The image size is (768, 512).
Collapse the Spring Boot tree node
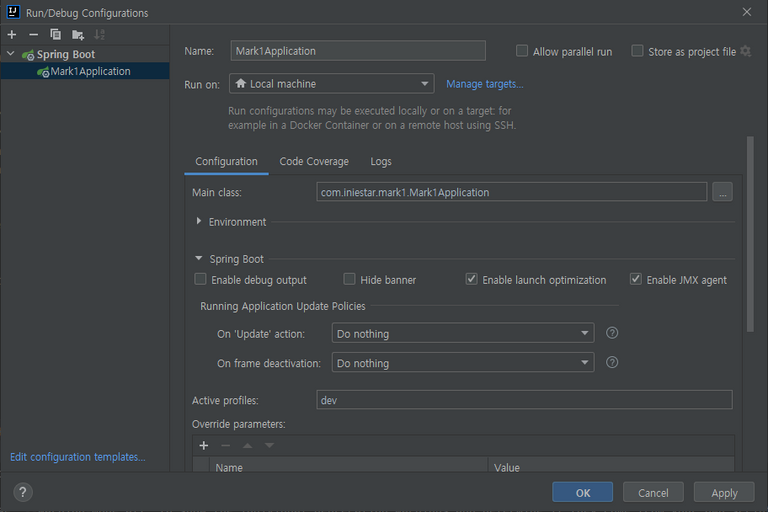coord(10,53)
